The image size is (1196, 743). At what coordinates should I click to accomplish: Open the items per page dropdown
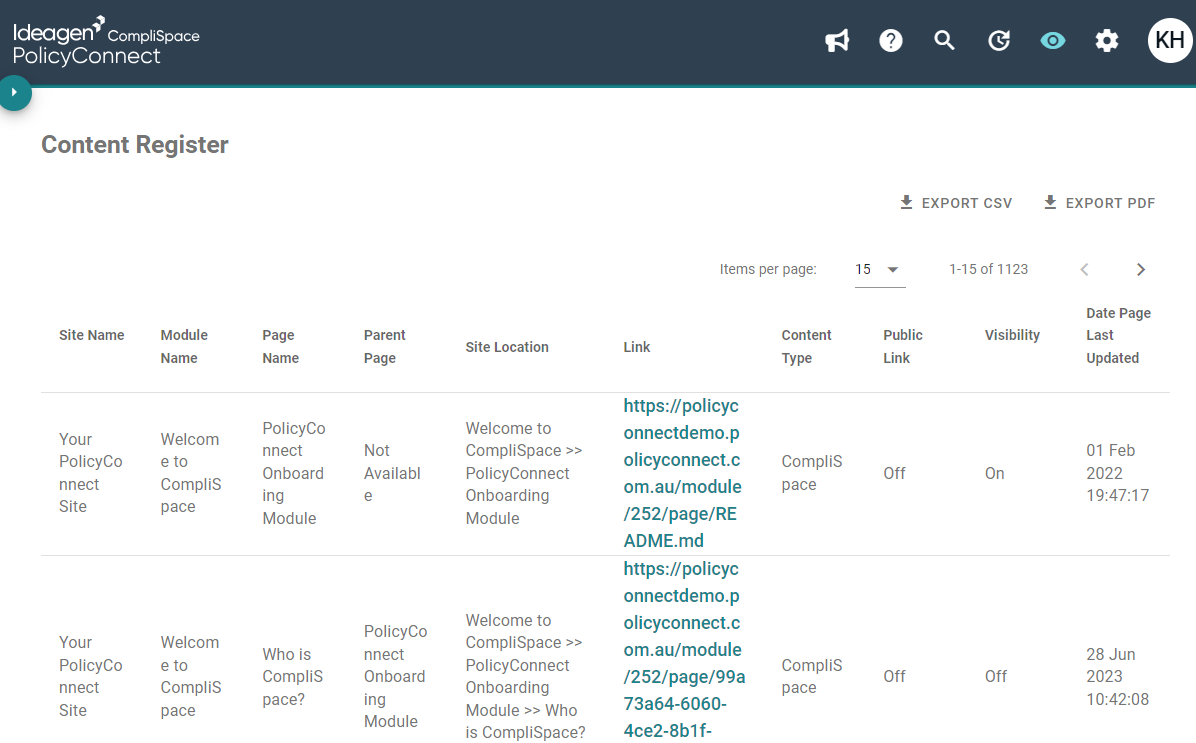click(879, 269)
